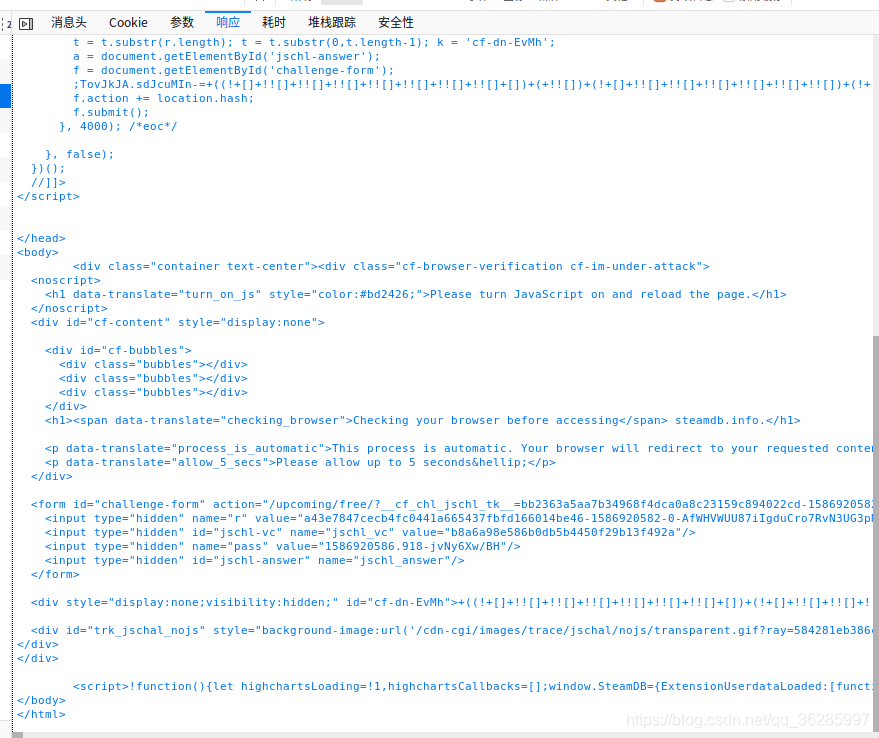Open the 耗时 timings tab
This screenshot has height=738, width=879.
[274, 22]
